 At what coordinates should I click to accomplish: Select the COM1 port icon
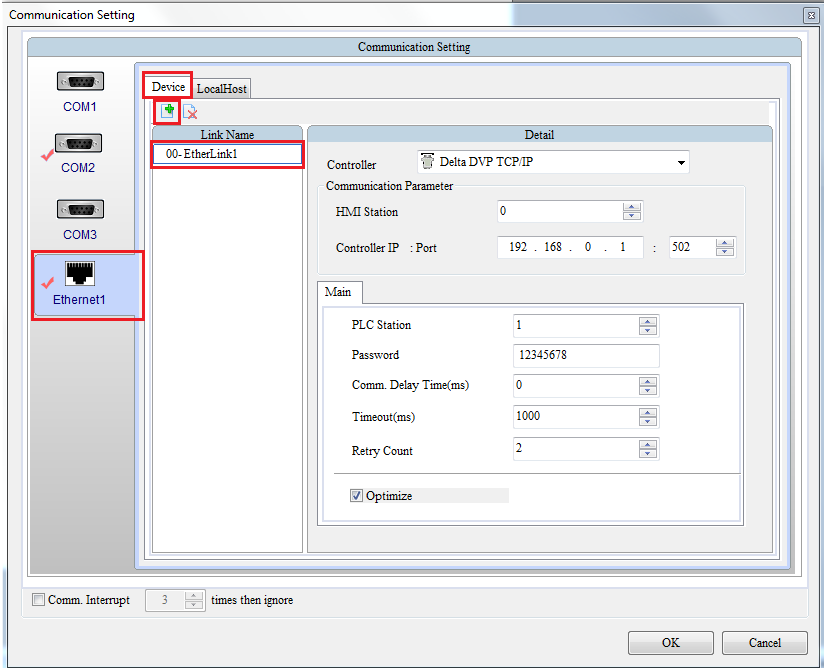point(80,81)
